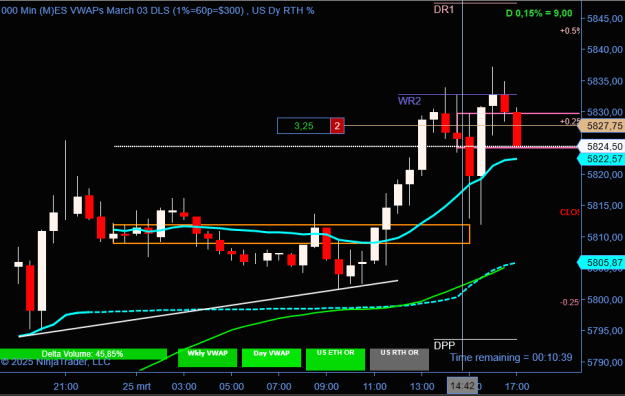
Task: Click the 5827,75 price marker on axis
Action: click(601, 126)
